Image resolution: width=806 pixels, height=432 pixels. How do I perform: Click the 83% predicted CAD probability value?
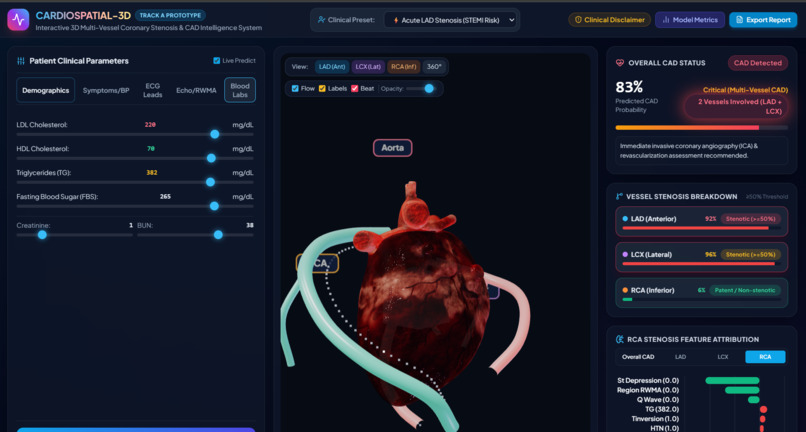[x=629, y=87]
